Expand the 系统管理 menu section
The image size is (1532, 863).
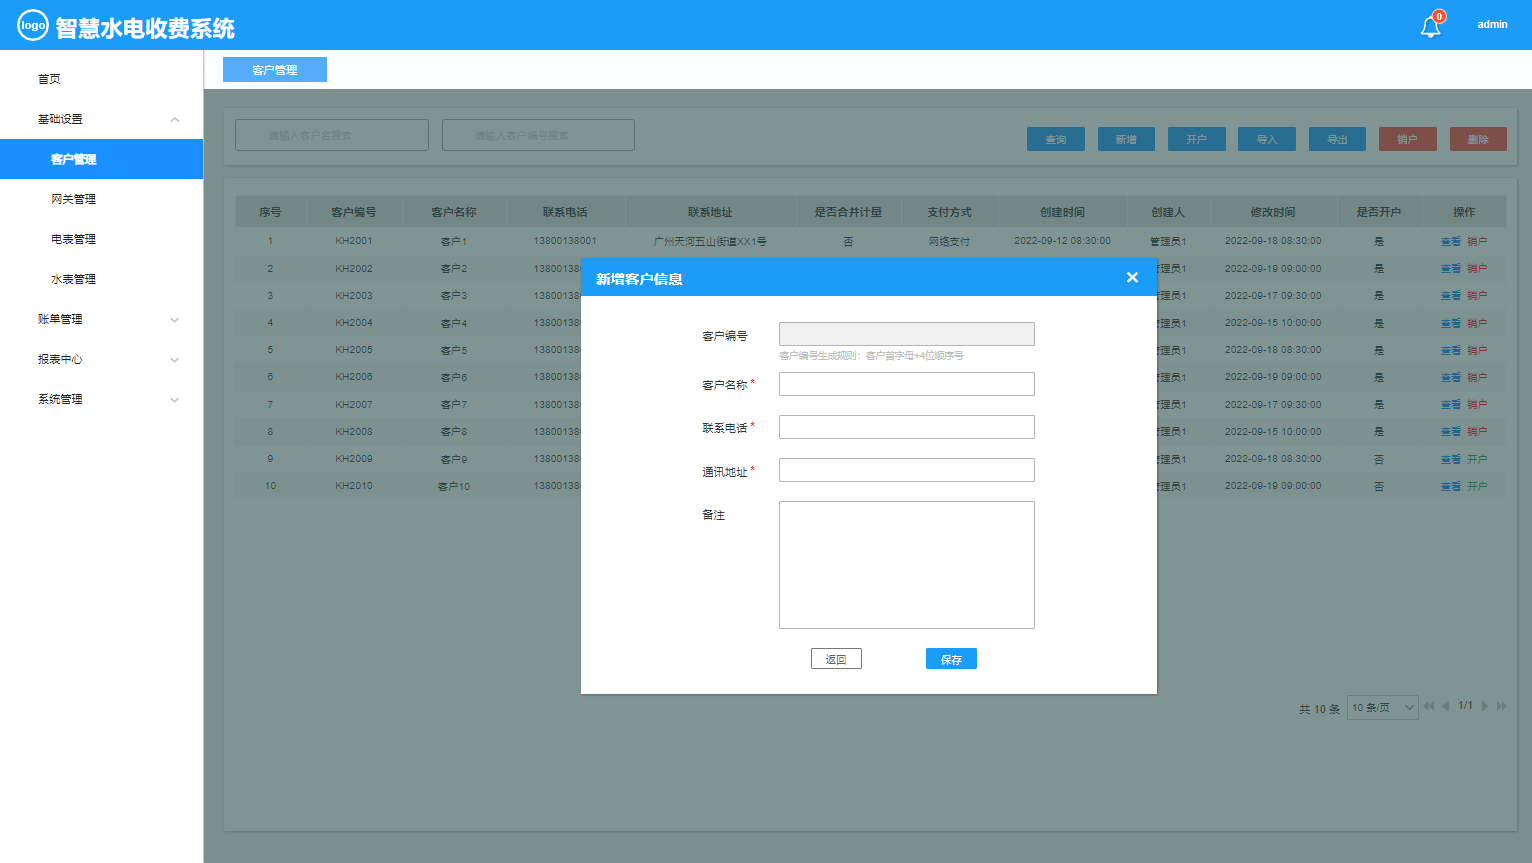pyautogui.click(x=175, y=399)
